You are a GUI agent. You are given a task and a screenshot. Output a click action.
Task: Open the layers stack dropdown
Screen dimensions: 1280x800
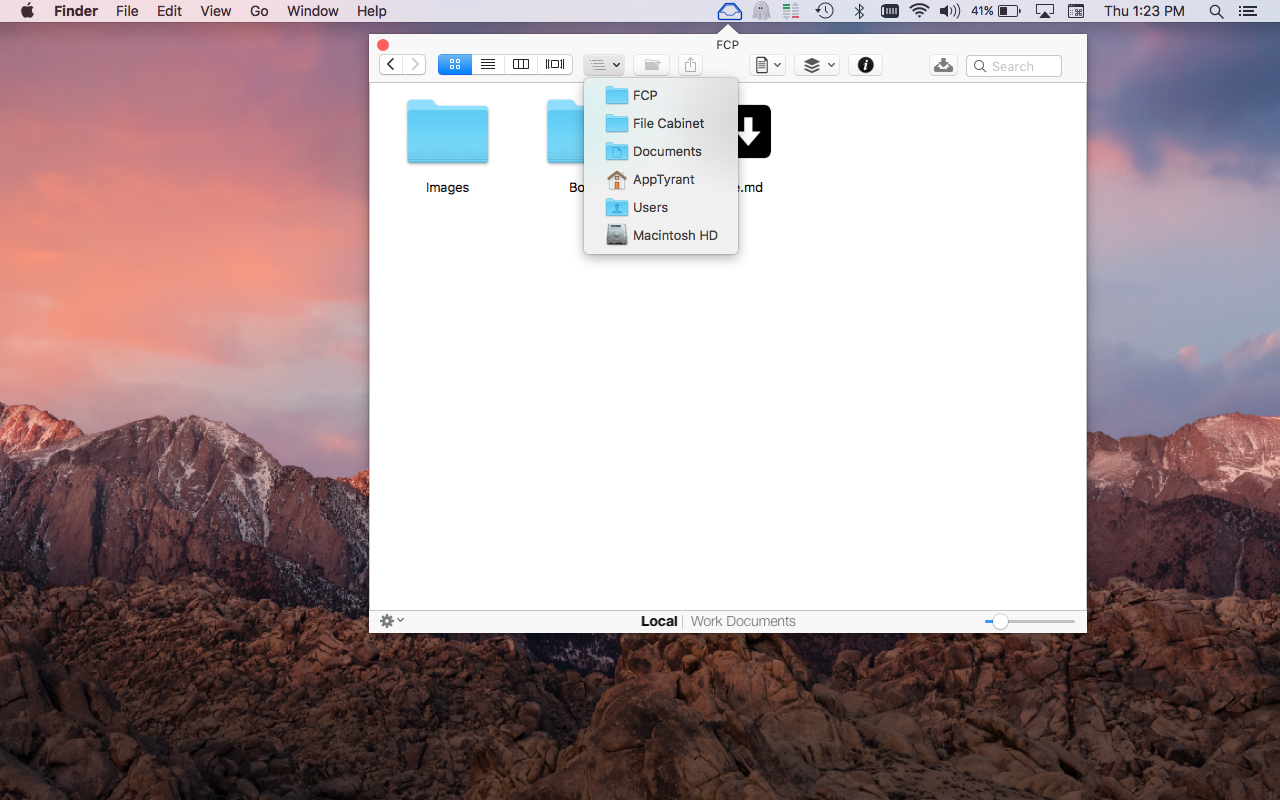[816, 65]
